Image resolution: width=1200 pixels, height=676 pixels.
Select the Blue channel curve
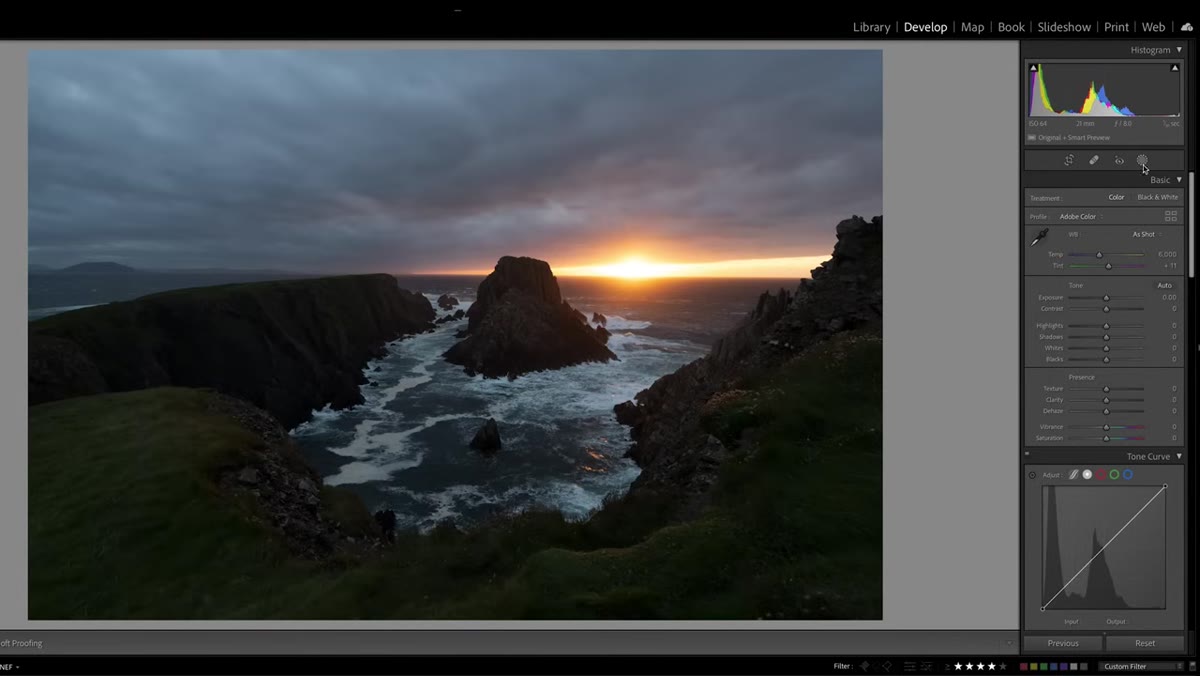[x=1128, y=475]
